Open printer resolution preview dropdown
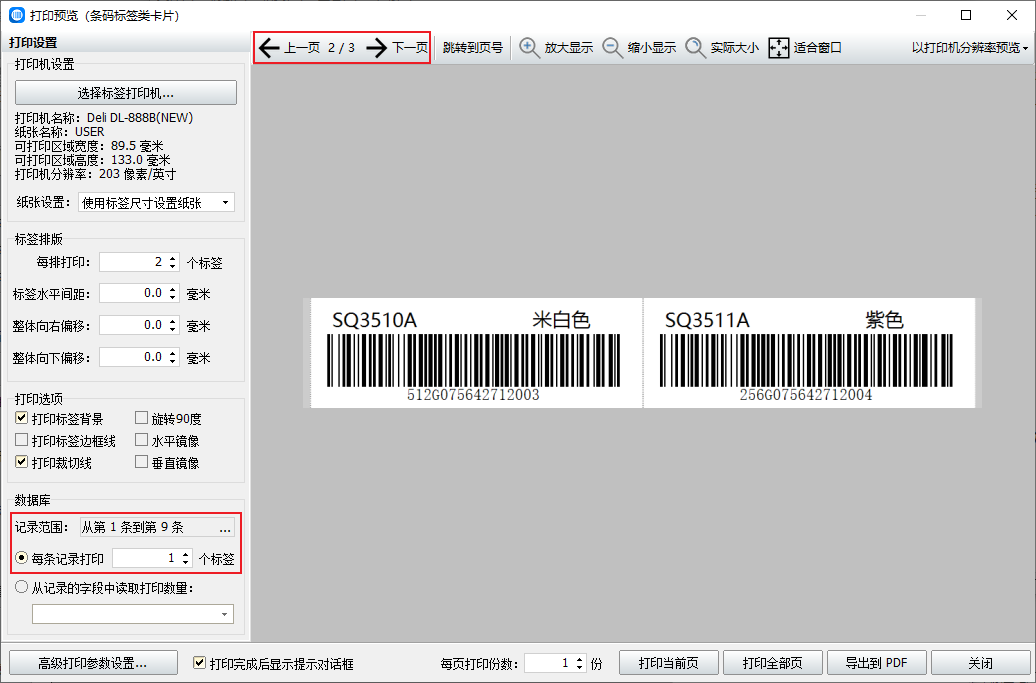The width and height of the screenshot is (1036, 683). [x=970, y=48]
